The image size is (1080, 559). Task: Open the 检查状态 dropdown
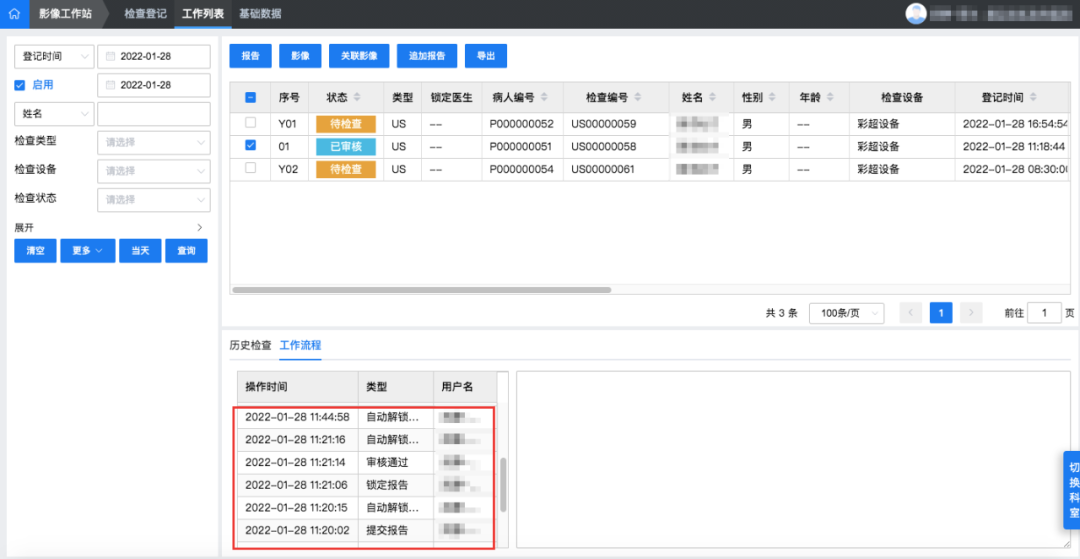pyautogui.click(x=154, y=200)
